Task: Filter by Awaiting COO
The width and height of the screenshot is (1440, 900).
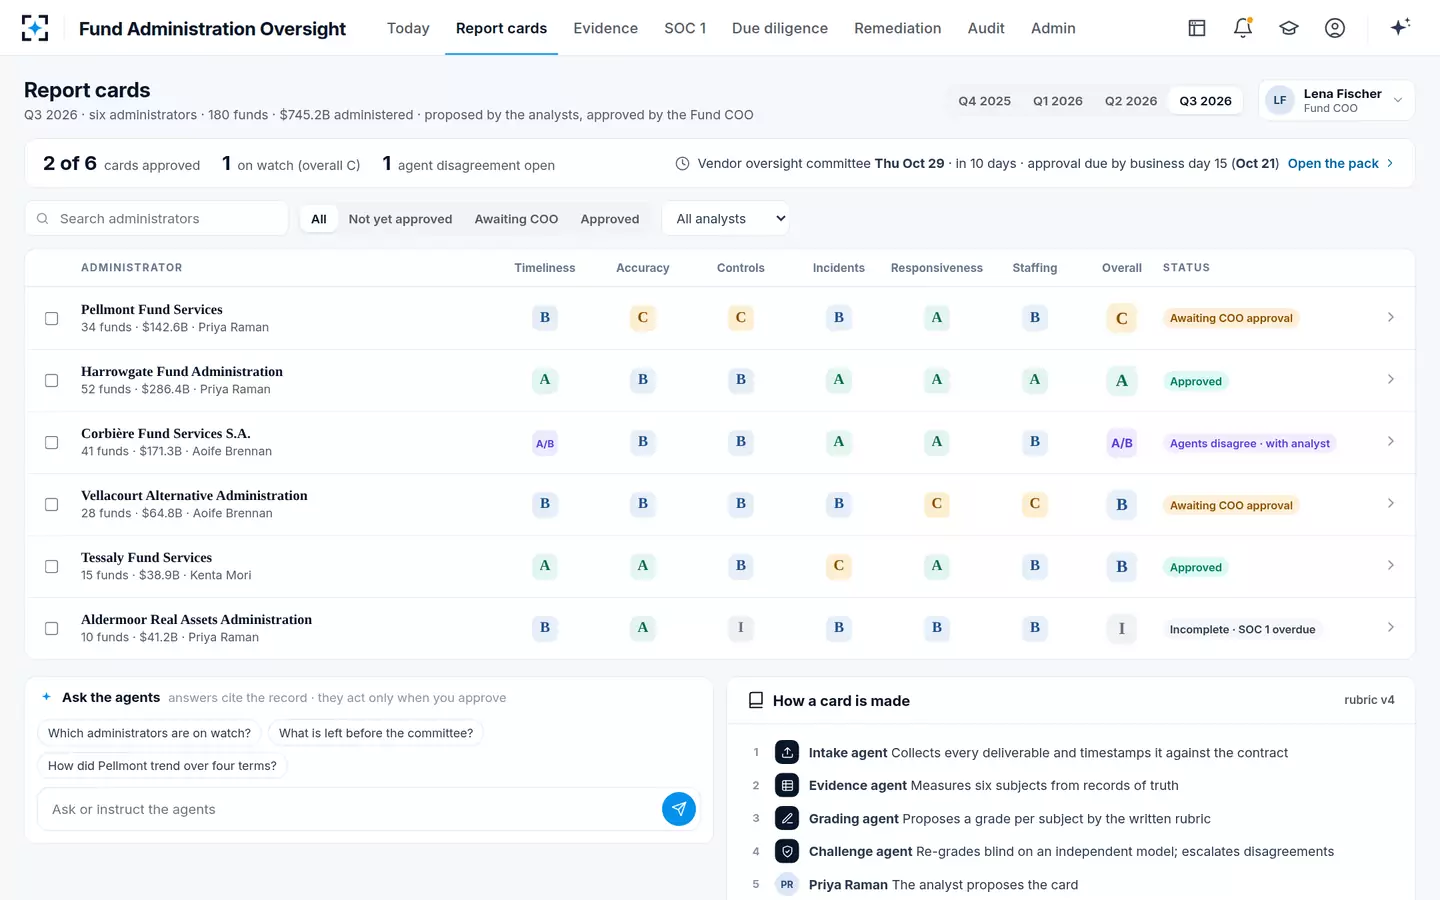Action: point(516,219)
